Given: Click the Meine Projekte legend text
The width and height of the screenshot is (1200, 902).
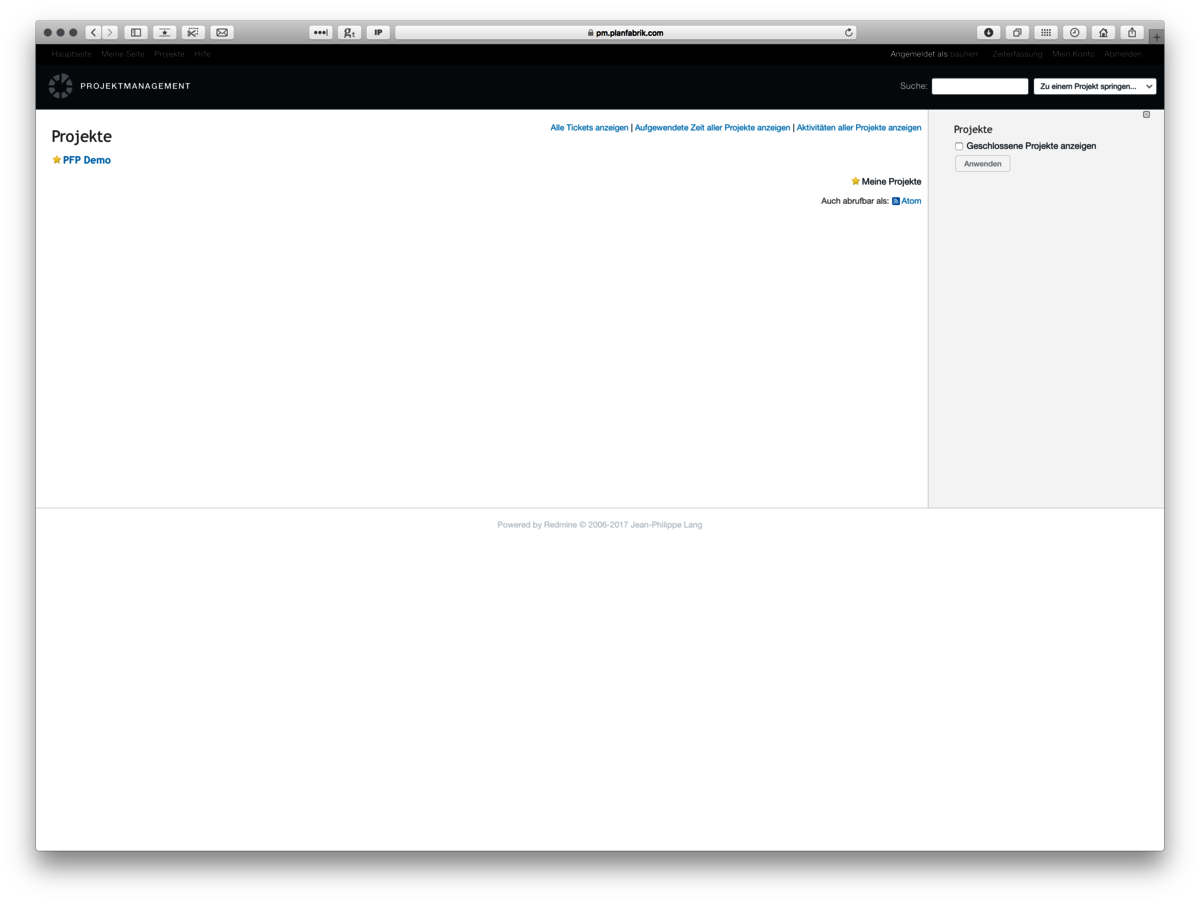Looking at the screenshot, I should [891, 182].
